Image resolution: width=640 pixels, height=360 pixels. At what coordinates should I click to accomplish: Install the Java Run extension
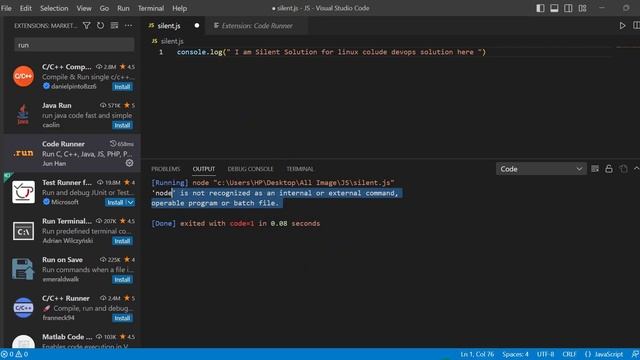point(122,125)
